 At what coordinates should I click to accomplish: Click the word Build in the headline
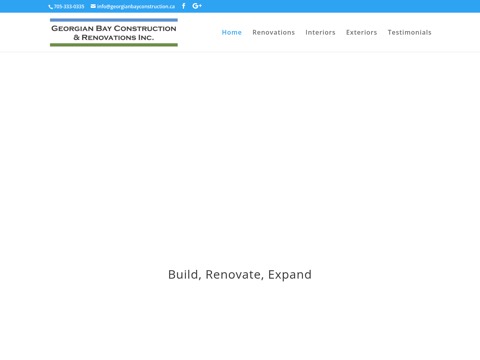[x=184, y=275]
